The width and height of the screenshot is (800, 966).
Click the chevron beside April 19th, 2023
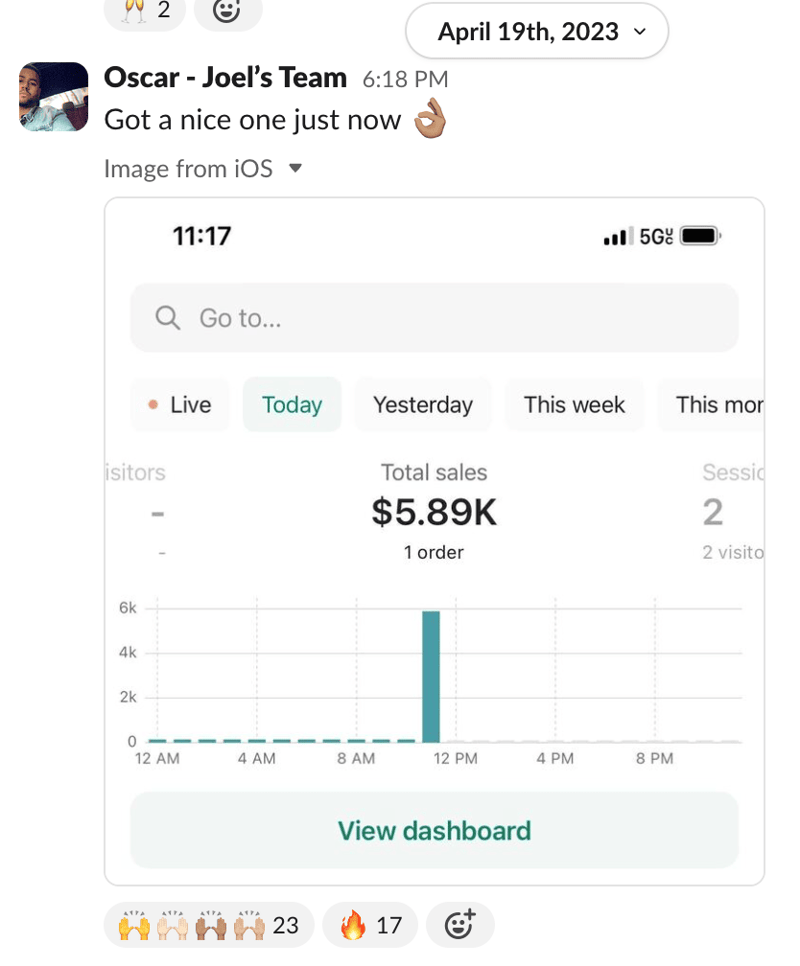(x=640, y=31)
